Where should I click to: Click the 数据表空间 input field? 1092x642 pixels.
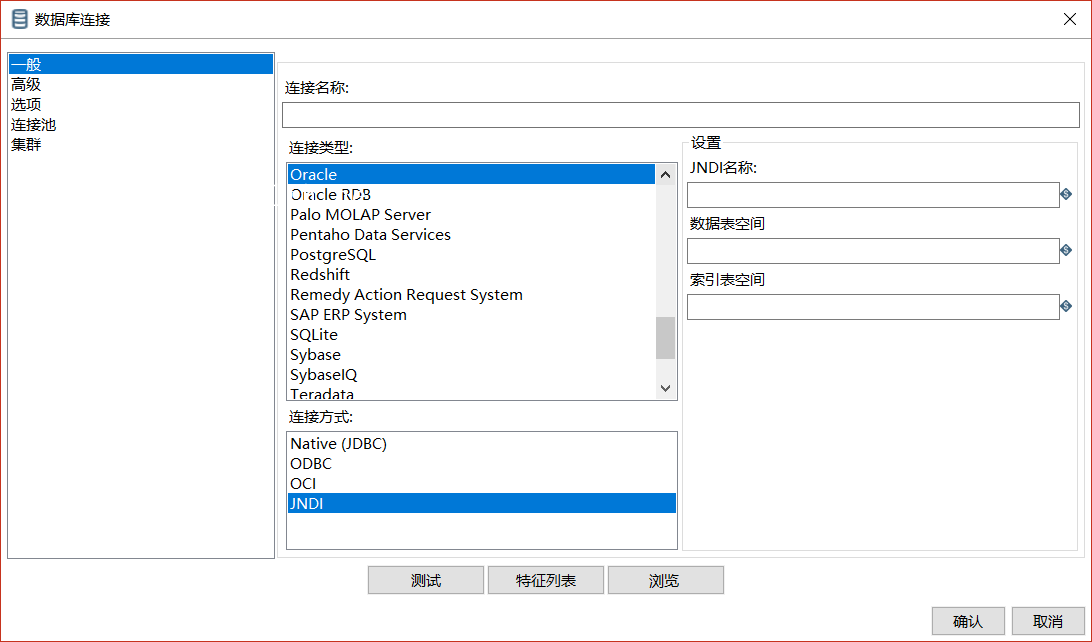click(x=873, y=251)
